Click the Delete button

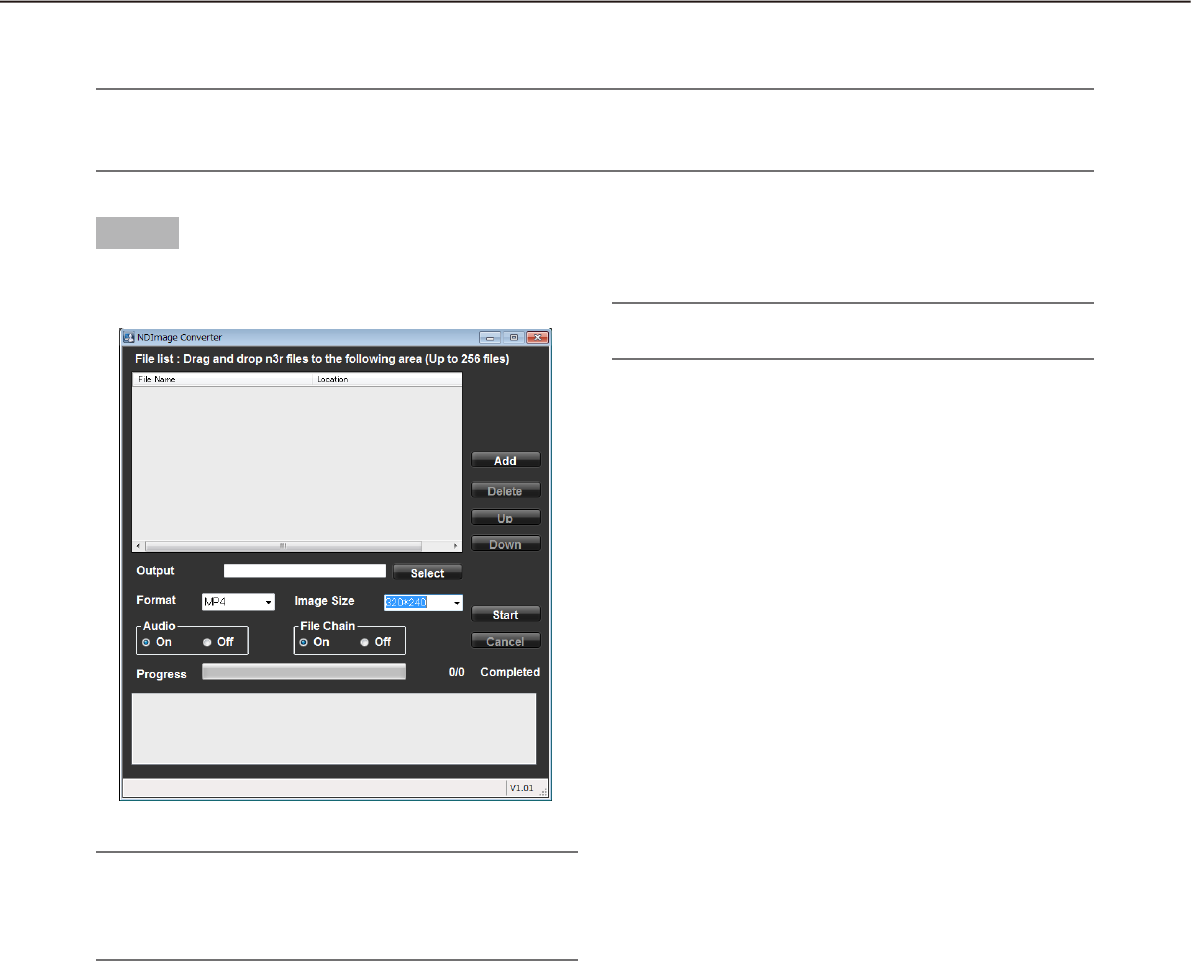(505, 491)
